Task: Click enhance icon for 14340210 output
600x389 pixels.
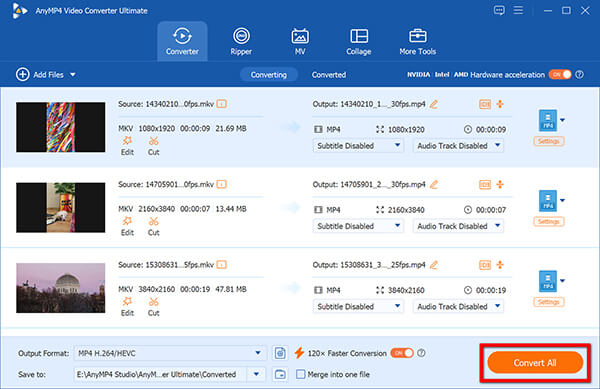Action: click(500, 104)
